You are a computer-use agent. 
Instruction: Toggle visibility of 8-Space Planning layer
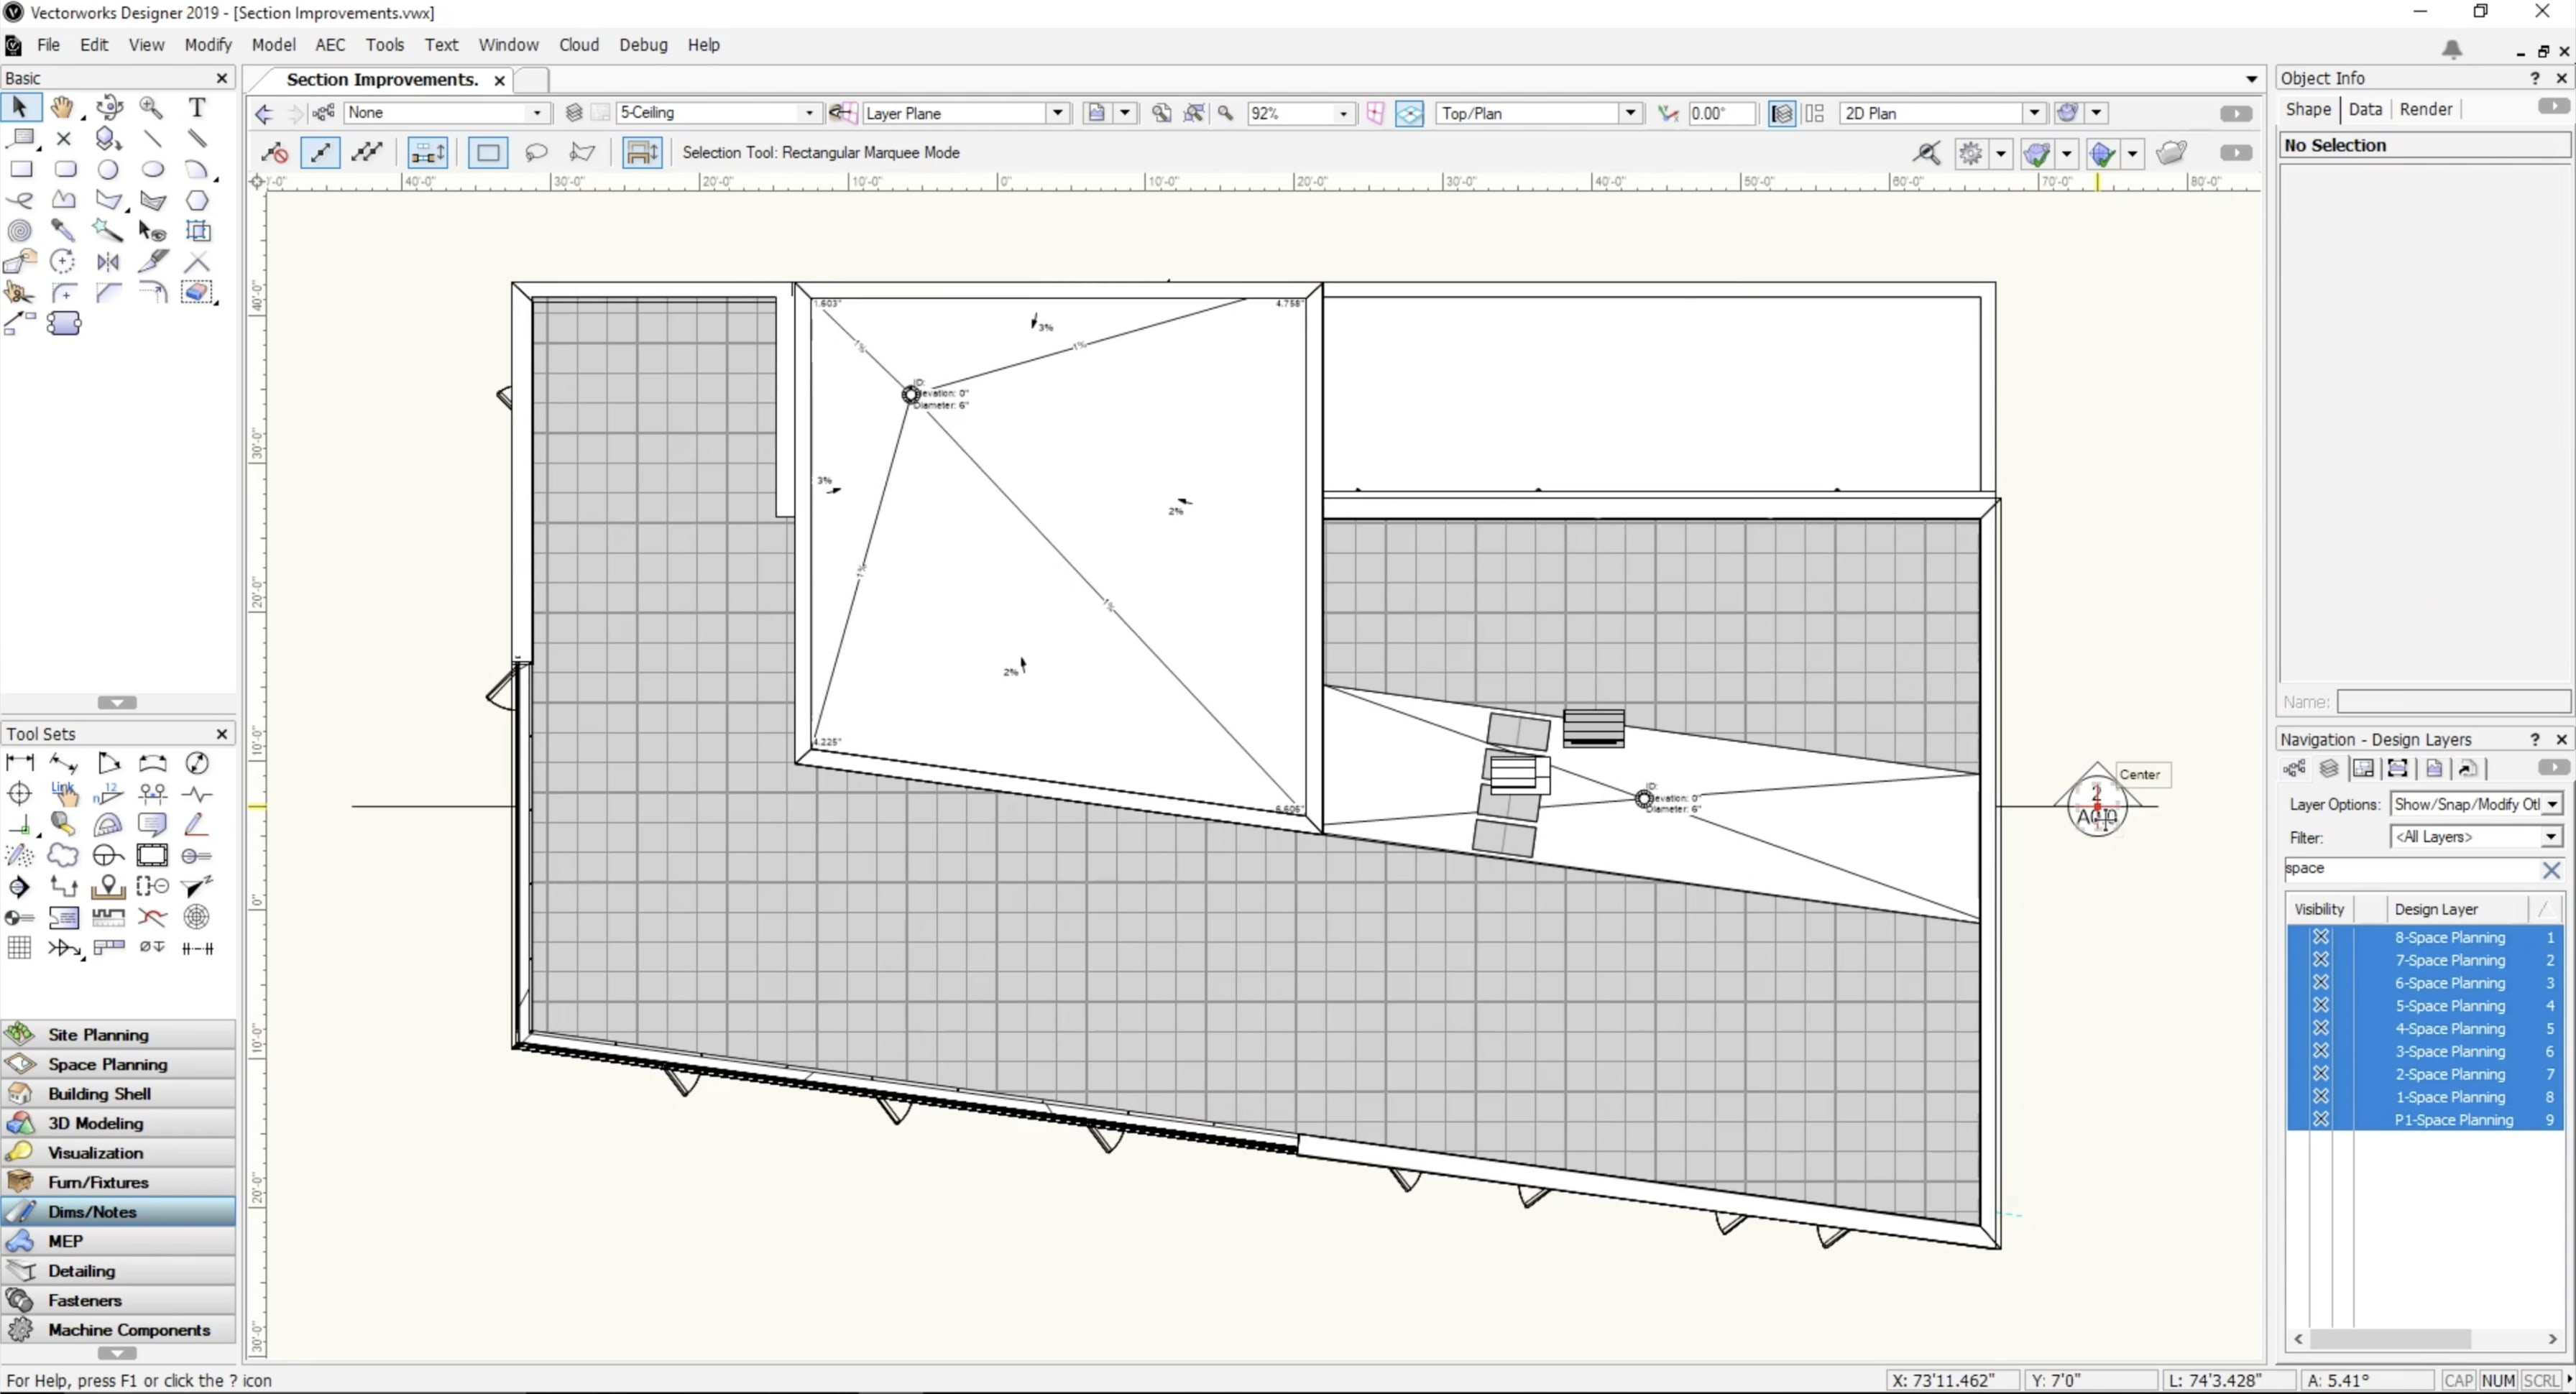coord(2321,937)
